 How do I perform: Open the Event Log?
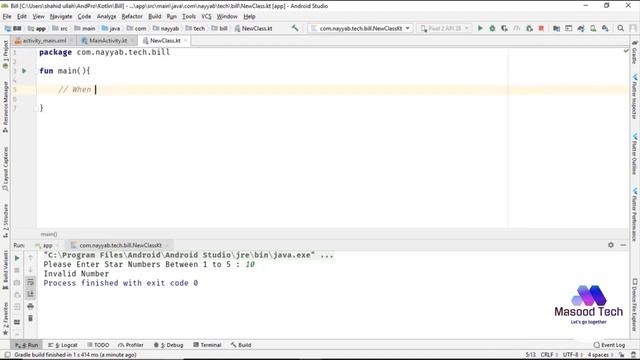tap(609, 345)
